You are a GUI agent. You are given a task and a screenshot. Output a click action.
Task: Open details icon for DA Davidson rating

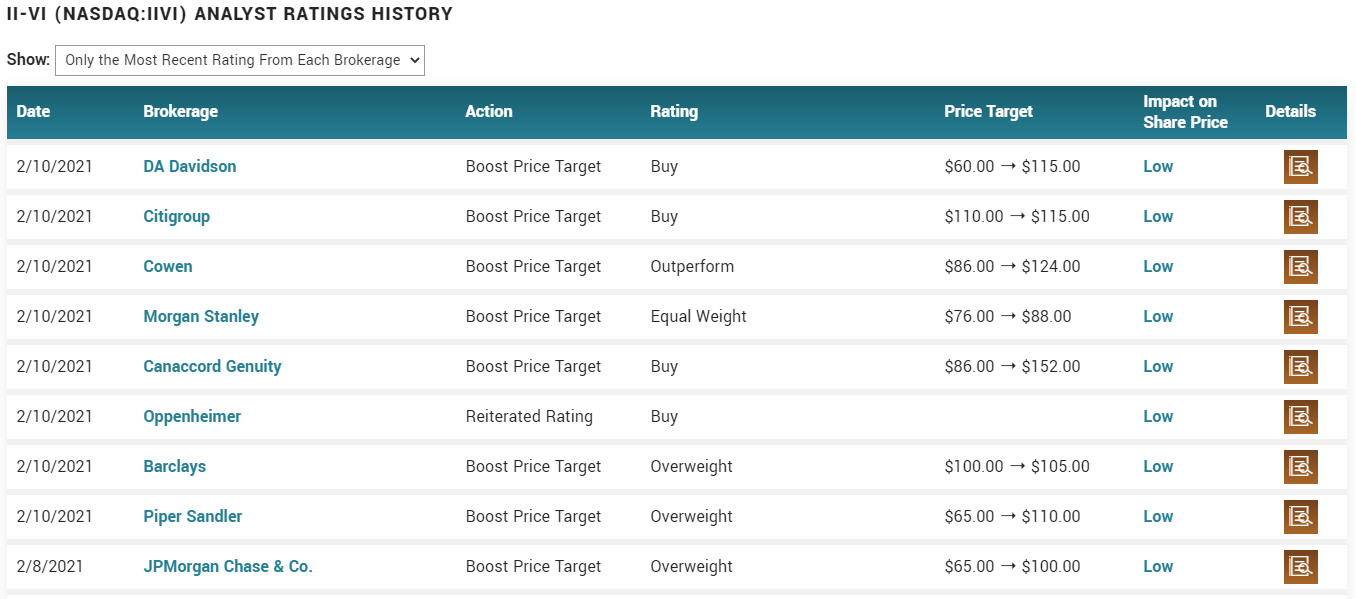(x=1300, y=167)
